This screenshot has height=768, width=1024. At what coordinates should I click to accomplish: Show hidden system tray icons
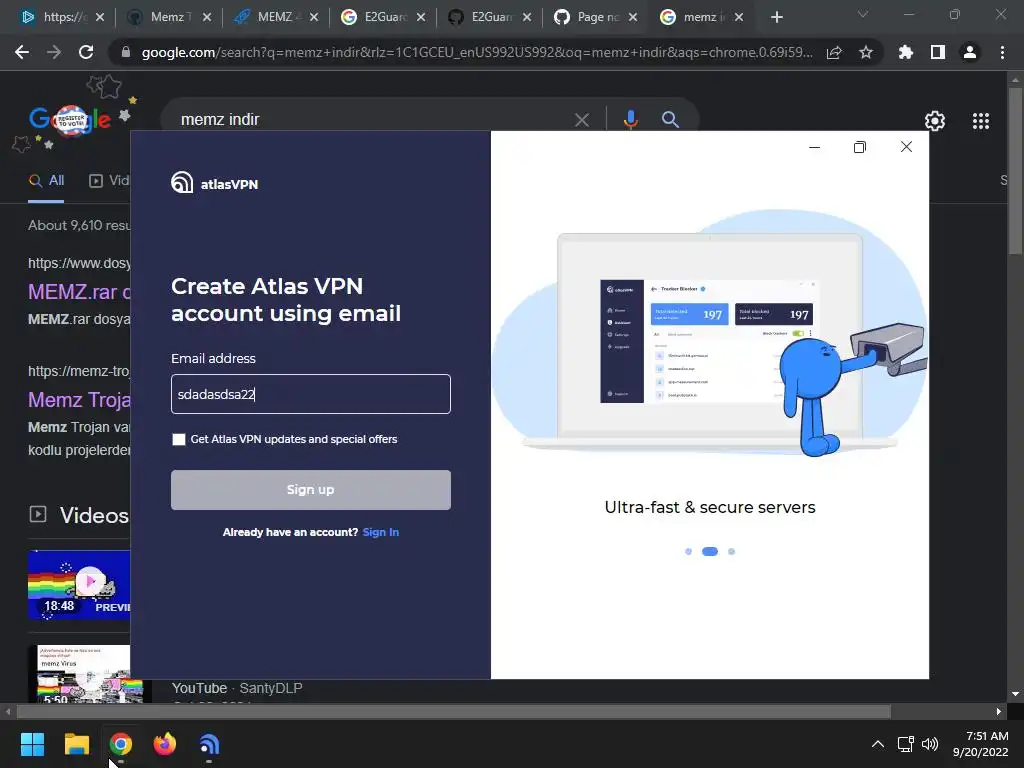[878, 744]
